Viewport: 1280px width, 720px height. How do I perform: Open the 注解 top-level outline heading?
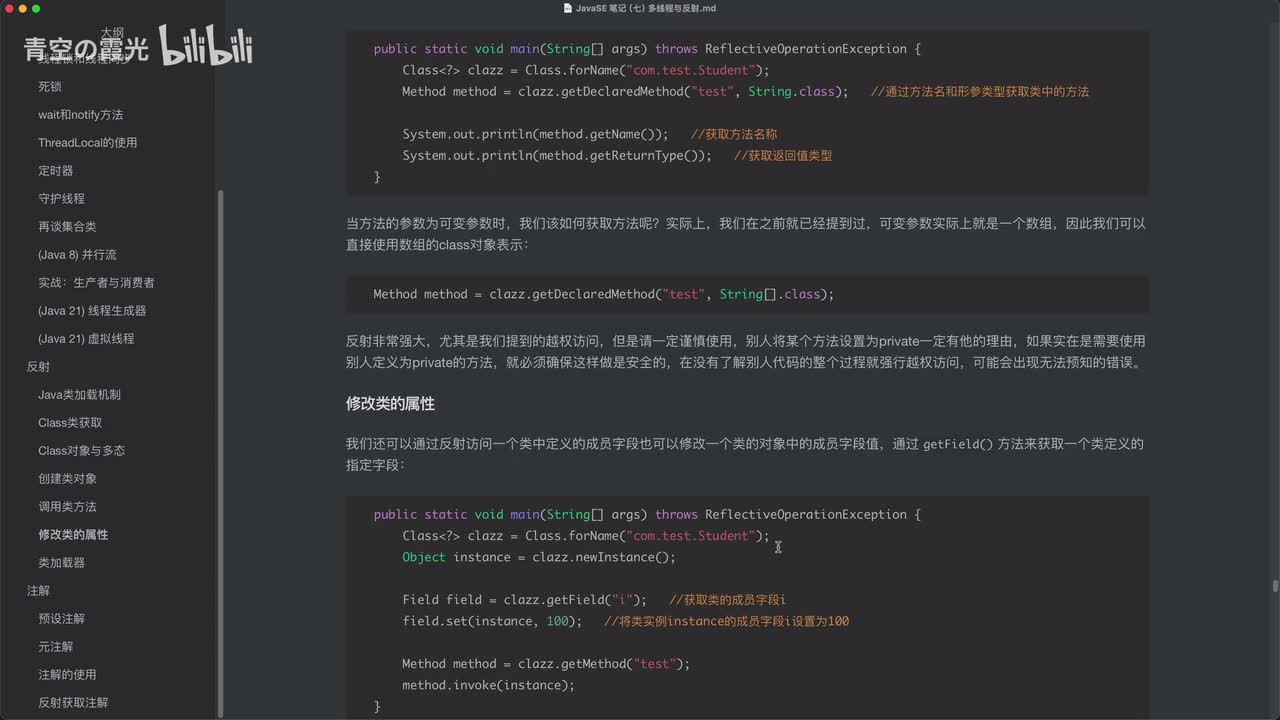pos(38,591)
